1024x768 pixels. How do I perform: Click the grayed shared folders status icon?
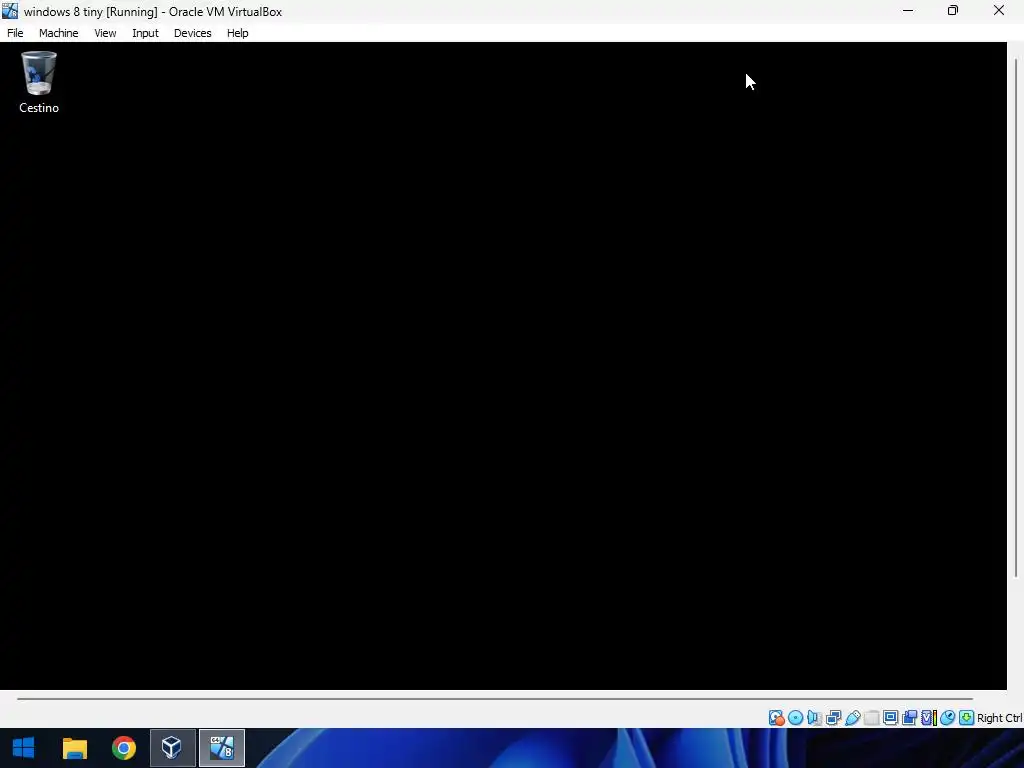(x=871, y=718)
